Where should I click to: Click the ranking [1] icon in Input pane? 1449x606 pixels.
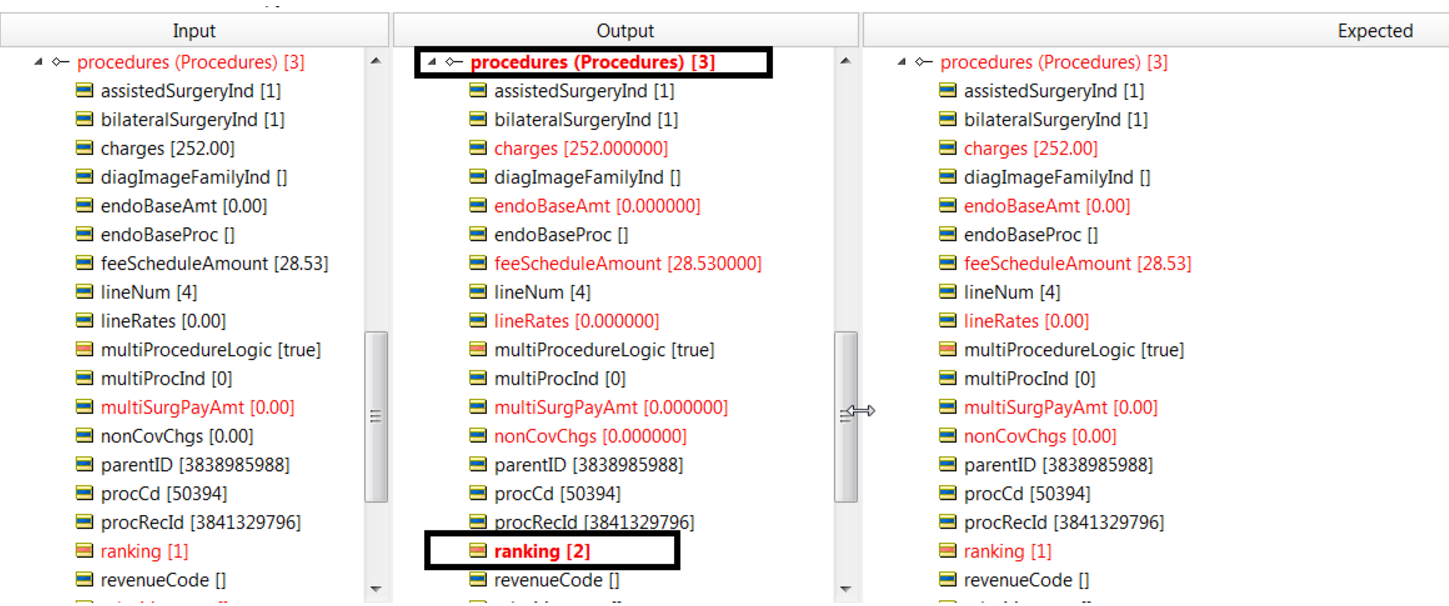click(84, 551)
